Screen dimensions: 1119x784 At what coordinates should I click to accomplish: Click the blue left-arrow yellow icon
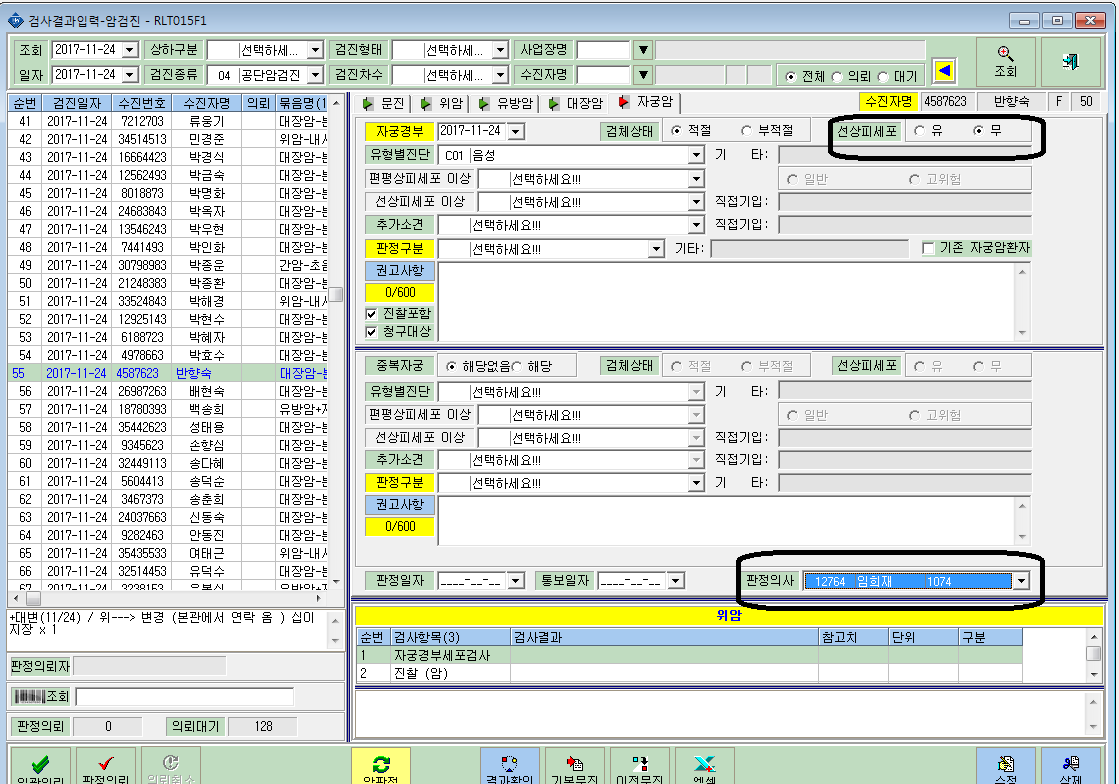tap(943, 71)
